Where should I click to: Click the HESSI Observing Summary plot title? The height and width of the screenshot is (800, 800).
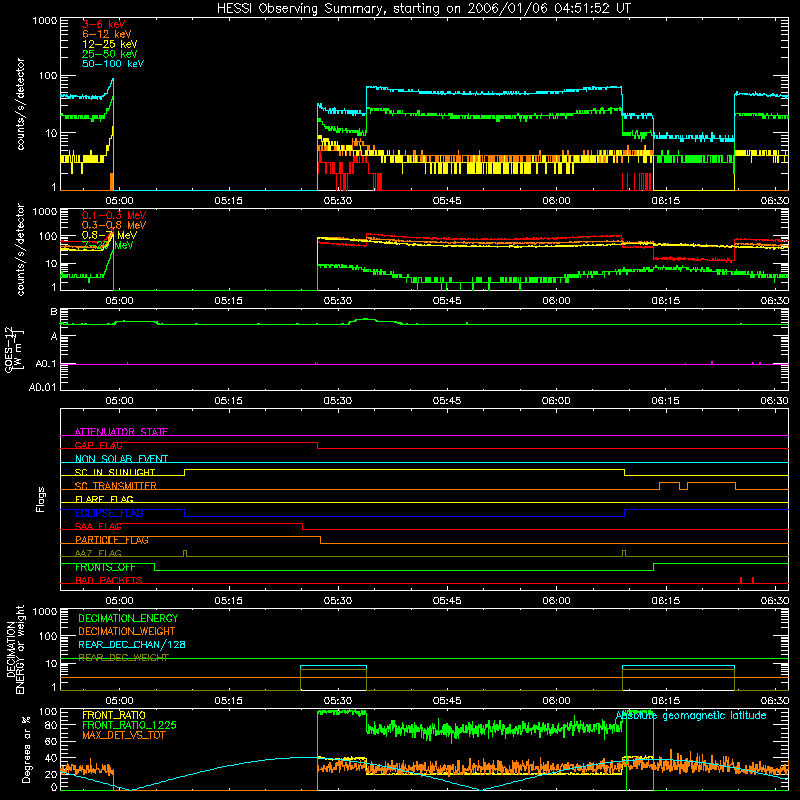[424, 9]
